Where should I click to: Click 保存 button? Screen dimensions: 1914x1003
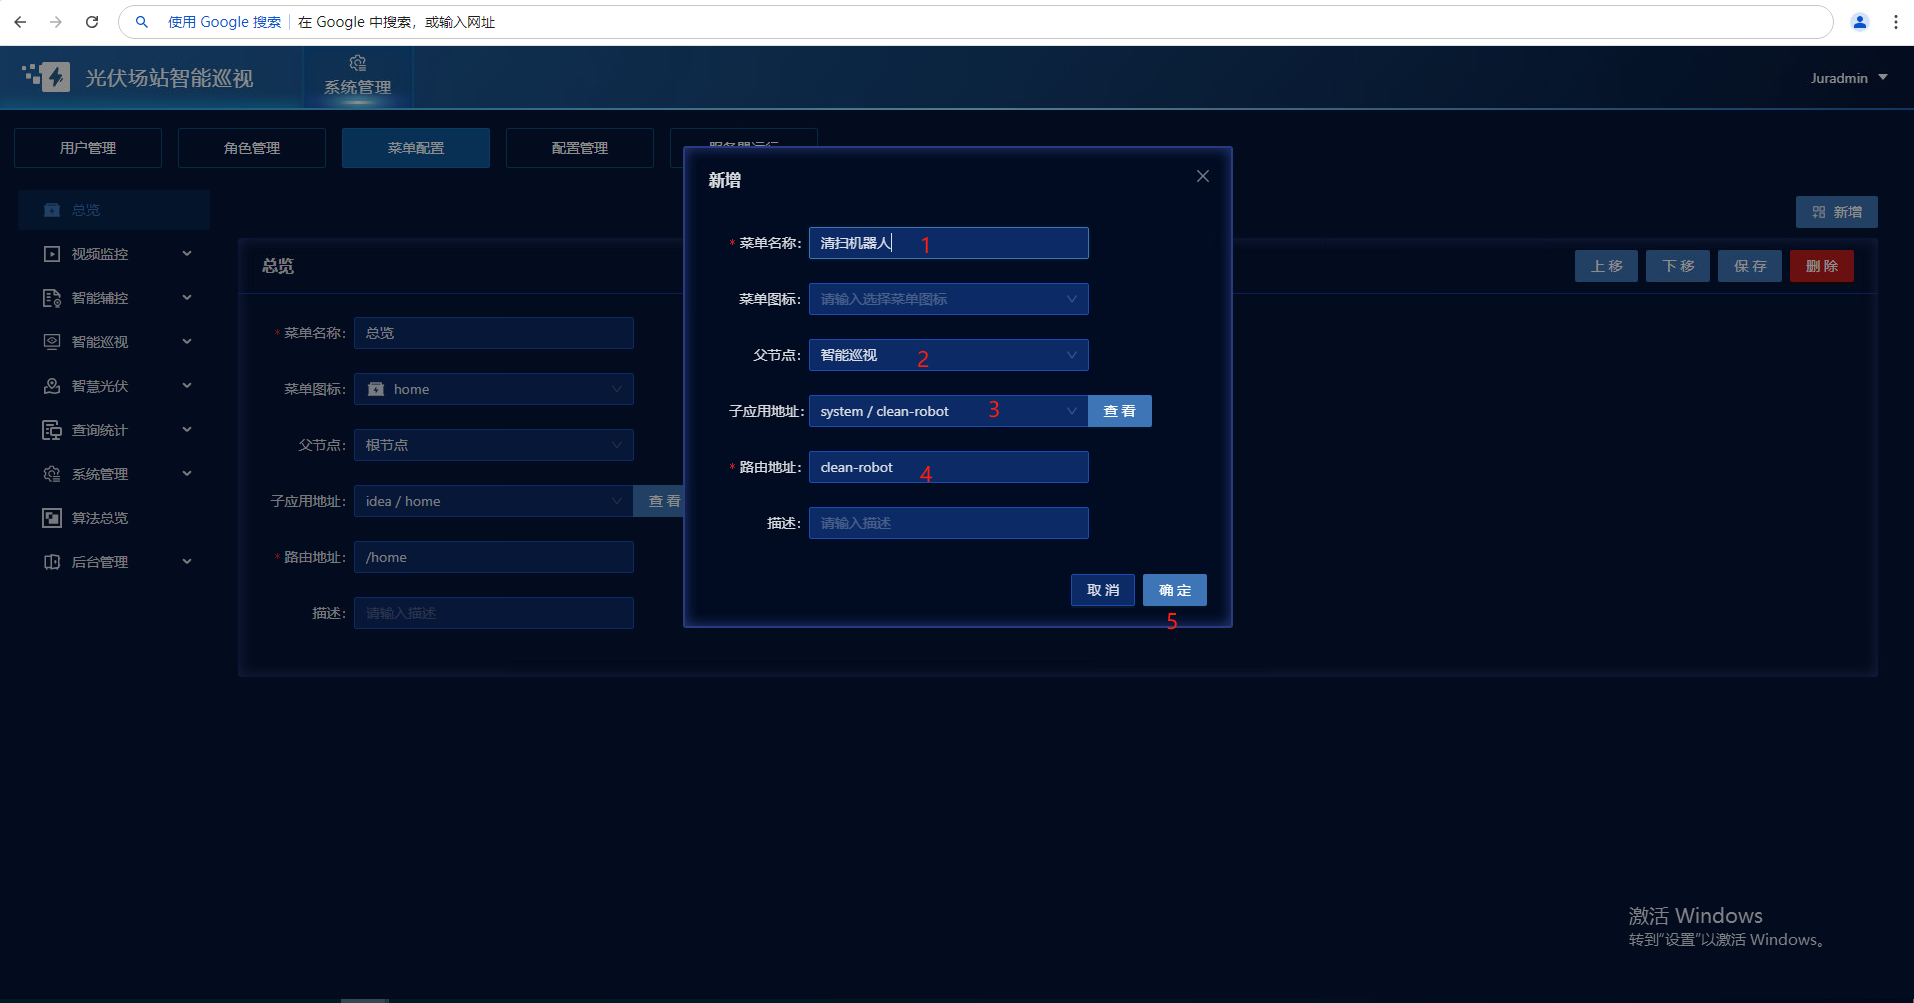coord(1750,266)
